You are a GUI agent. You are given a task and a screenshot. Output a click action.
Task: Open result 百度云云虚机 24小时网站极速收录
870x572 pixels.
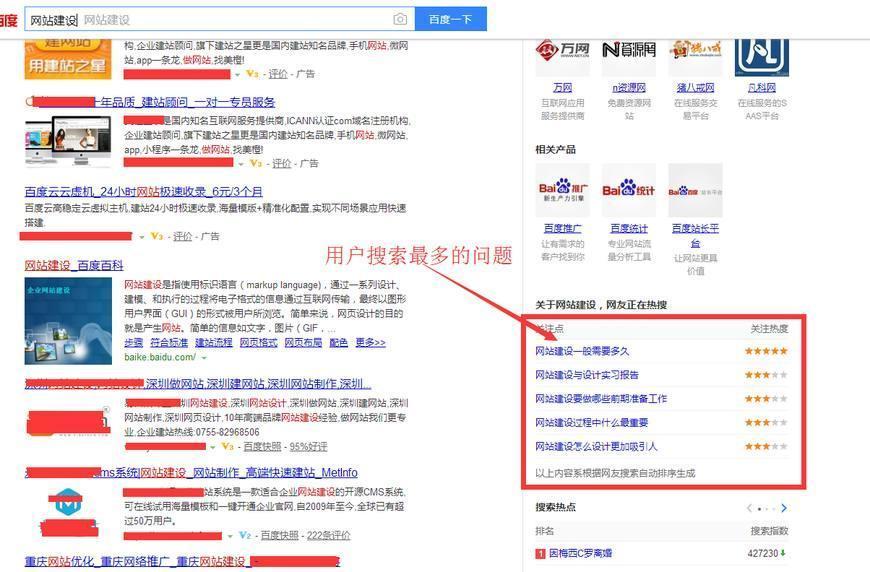[x=143, y=192]
